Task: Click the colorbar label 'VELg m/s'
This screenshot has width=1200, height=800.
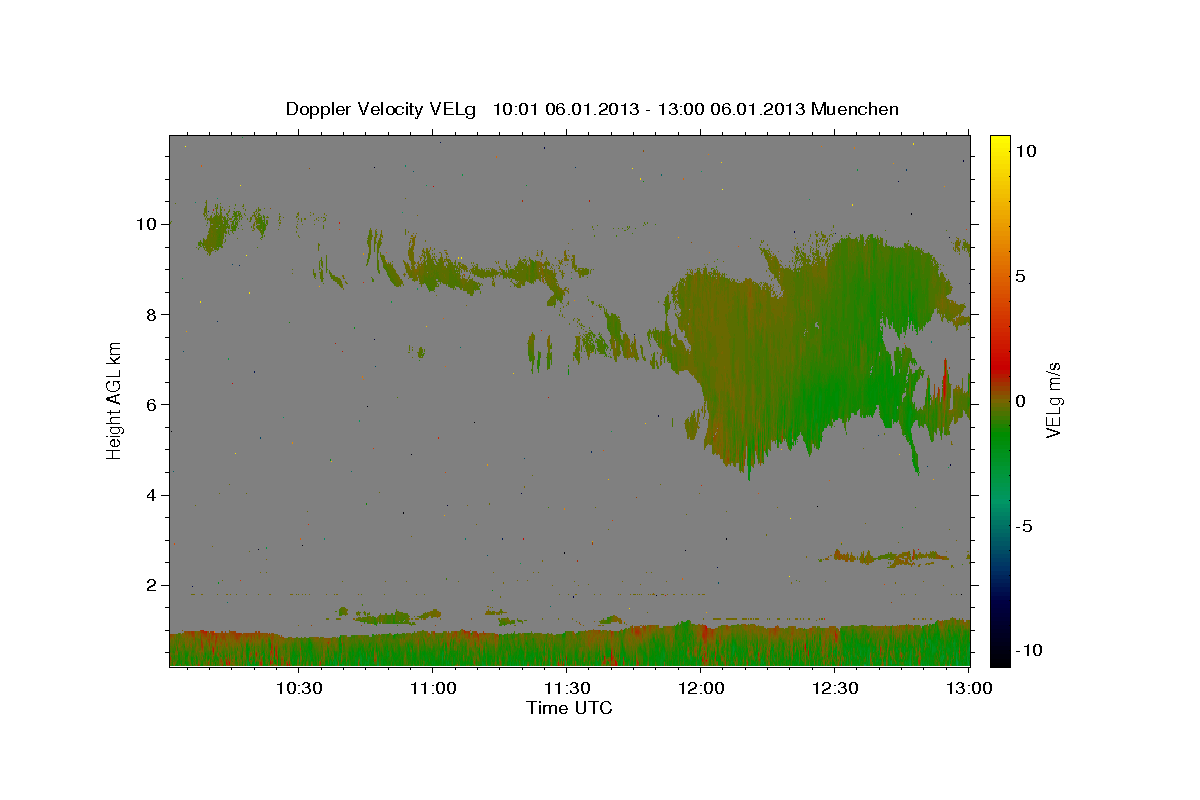Action: point(1053,400)
